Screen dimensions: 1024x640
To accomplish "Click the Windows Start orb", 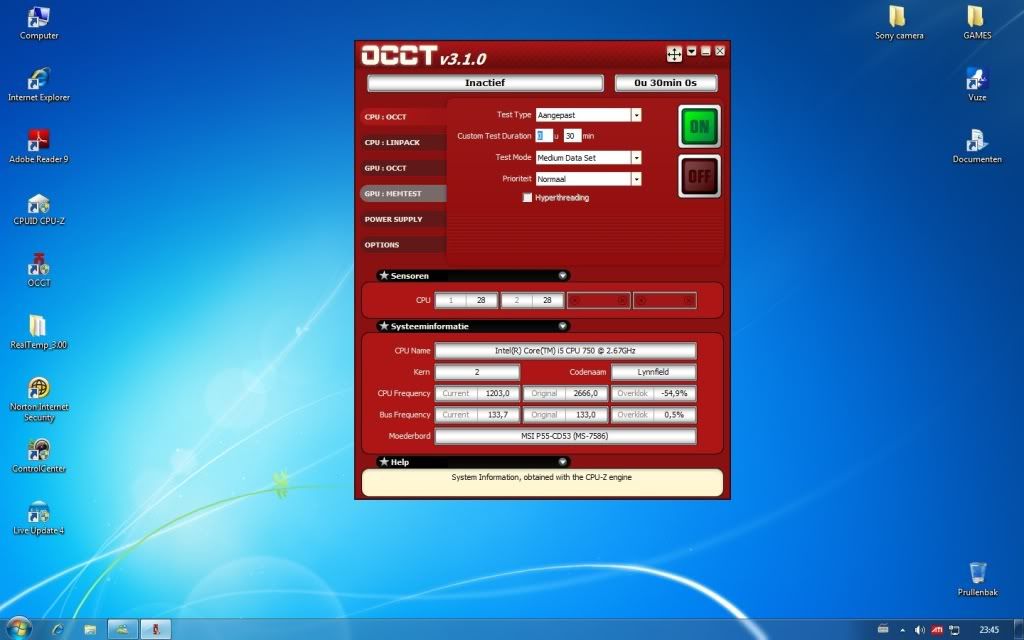I will [x=19, y=628].
